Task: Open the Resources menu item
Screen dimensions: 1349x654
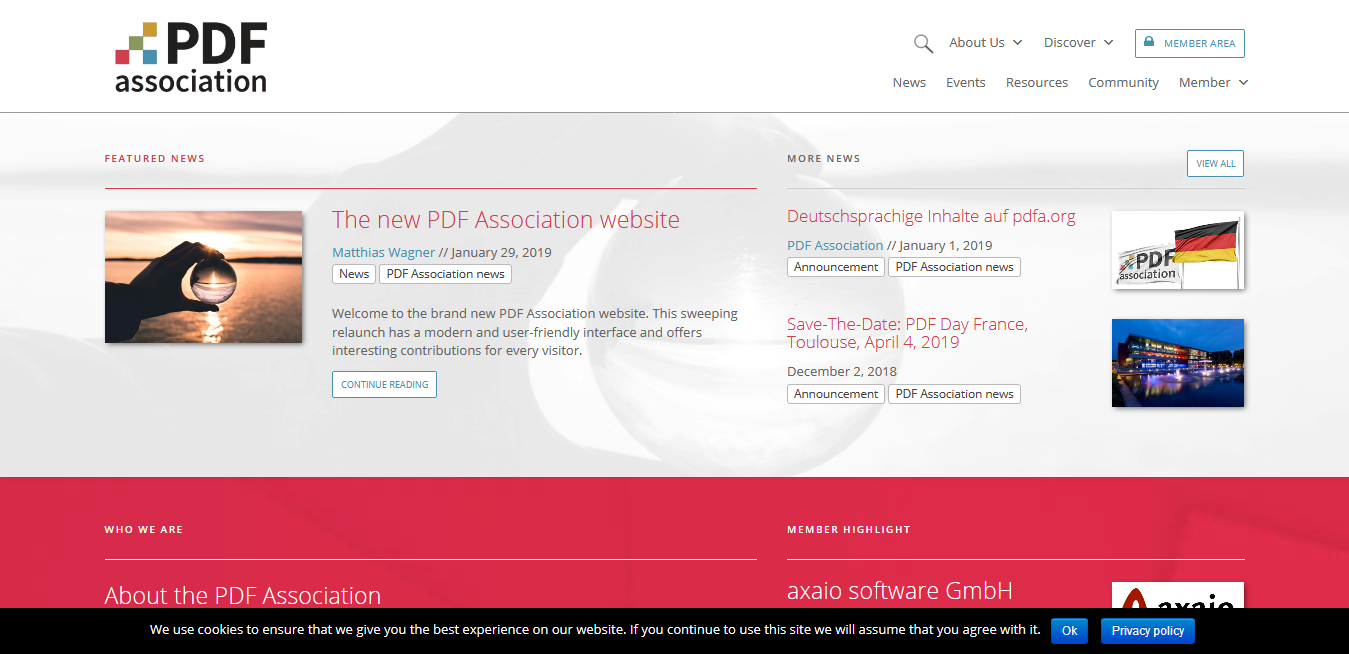Action: (x=1037, y=83)
